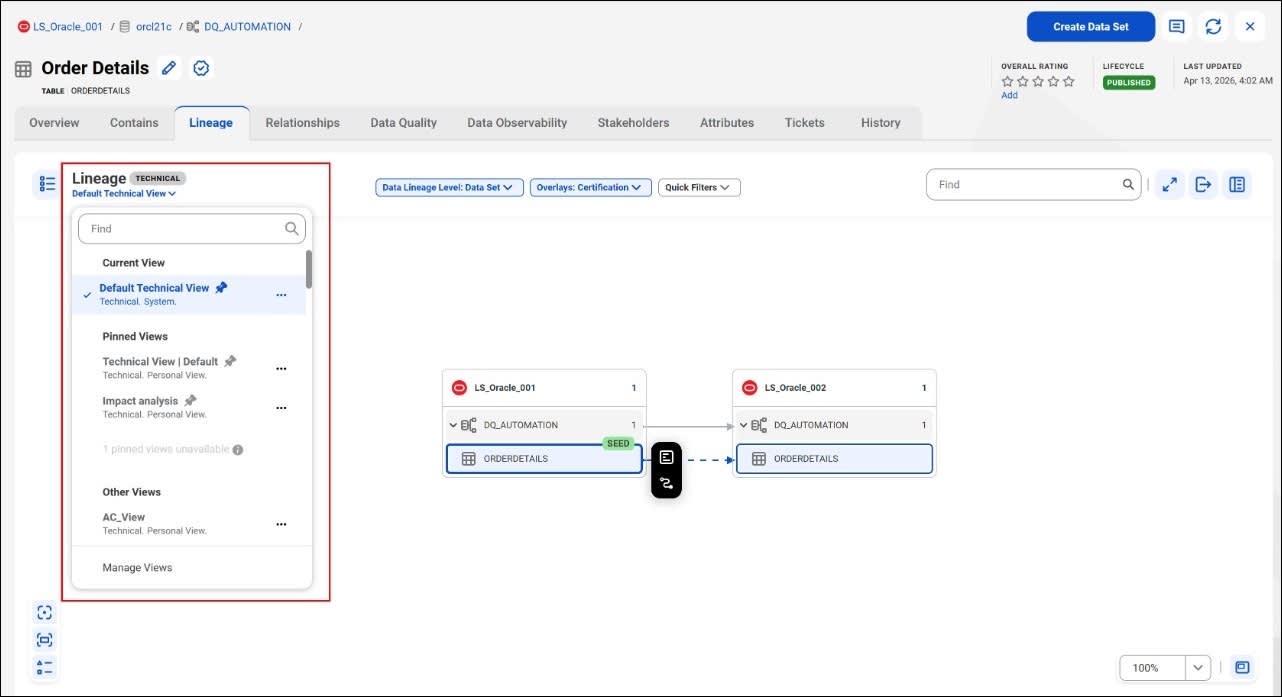Click the pin icon on Default Technical View
Screen dimensions: 1282x697
tap(221, 287)
